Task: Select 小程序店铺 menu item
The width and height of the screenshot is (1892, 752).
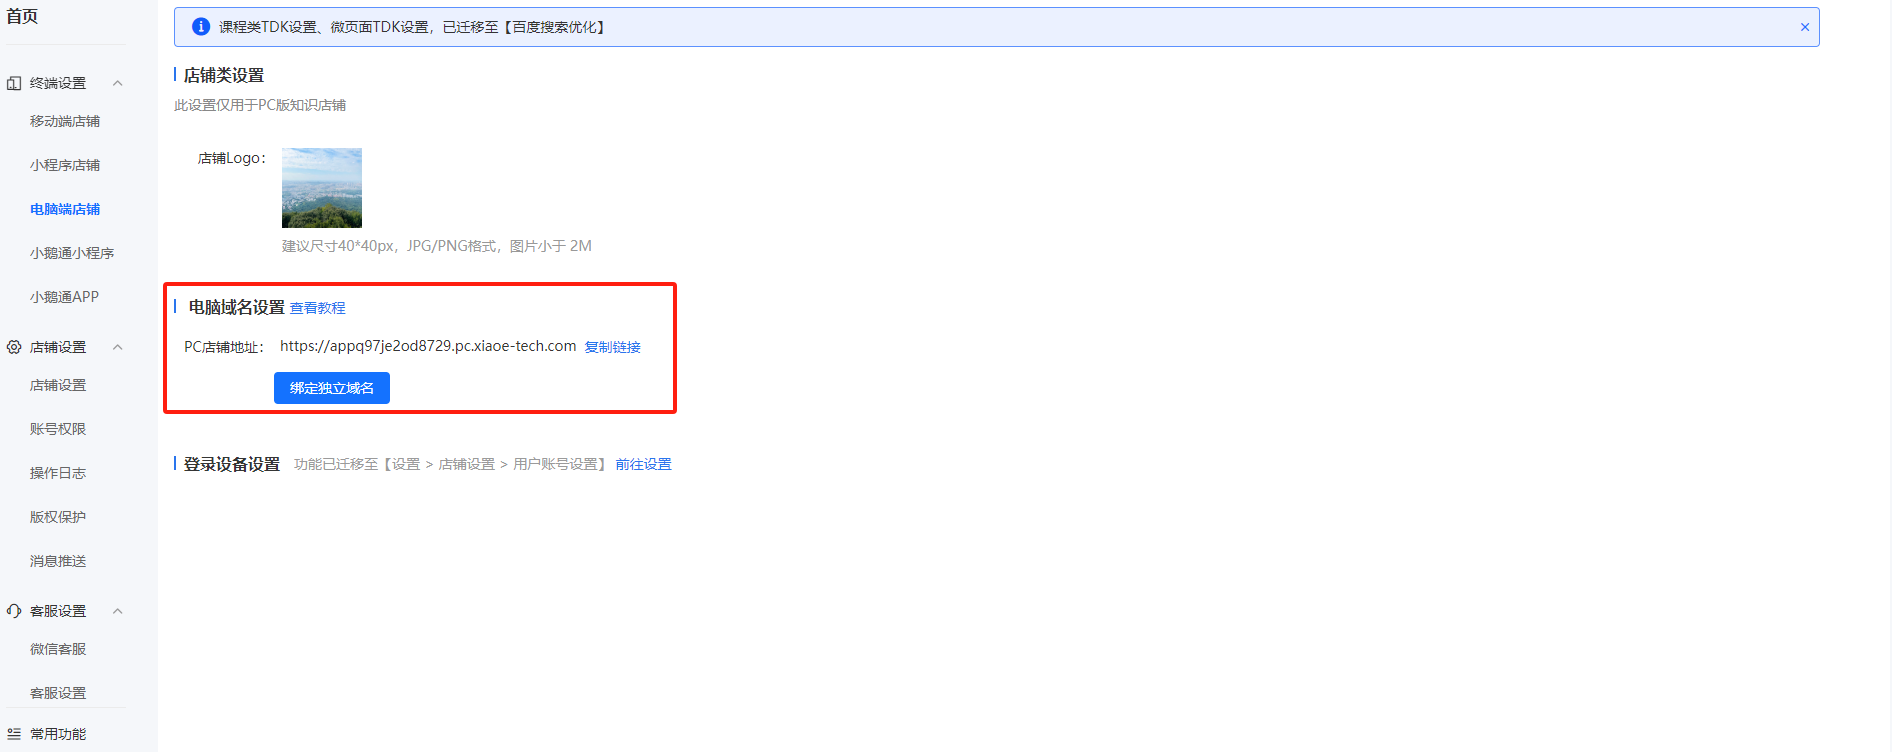Action: point(65,165)
